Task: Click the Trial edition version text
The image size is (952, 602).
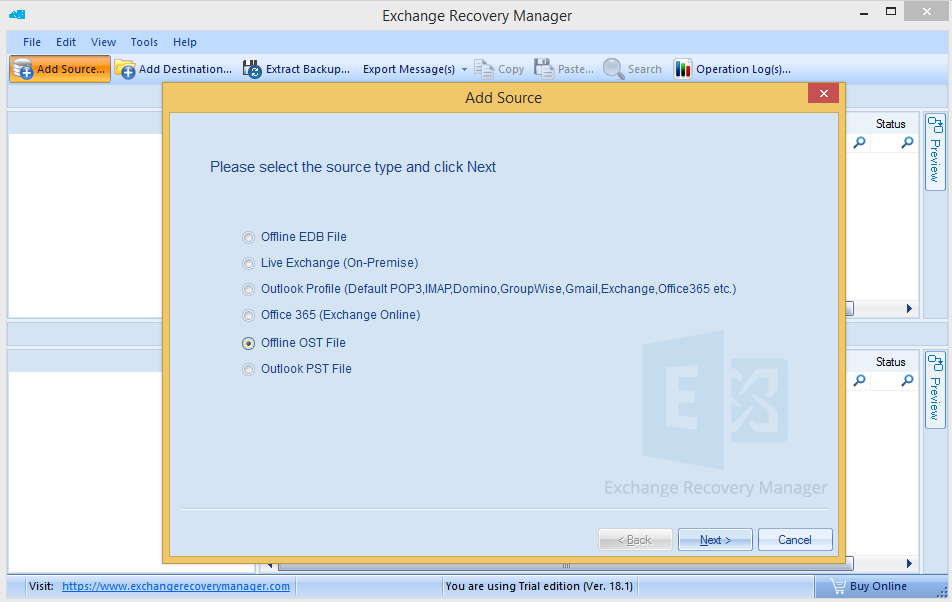Action: click(539, 586)
